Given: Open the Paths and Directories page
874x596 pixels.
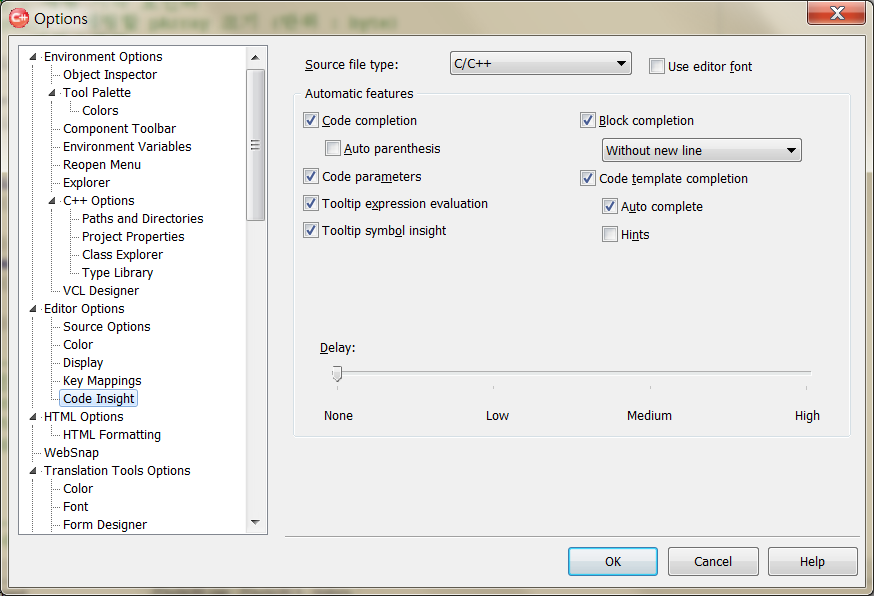Looking at the screenshot, I should pyautogui.click(x=142, y=219).
